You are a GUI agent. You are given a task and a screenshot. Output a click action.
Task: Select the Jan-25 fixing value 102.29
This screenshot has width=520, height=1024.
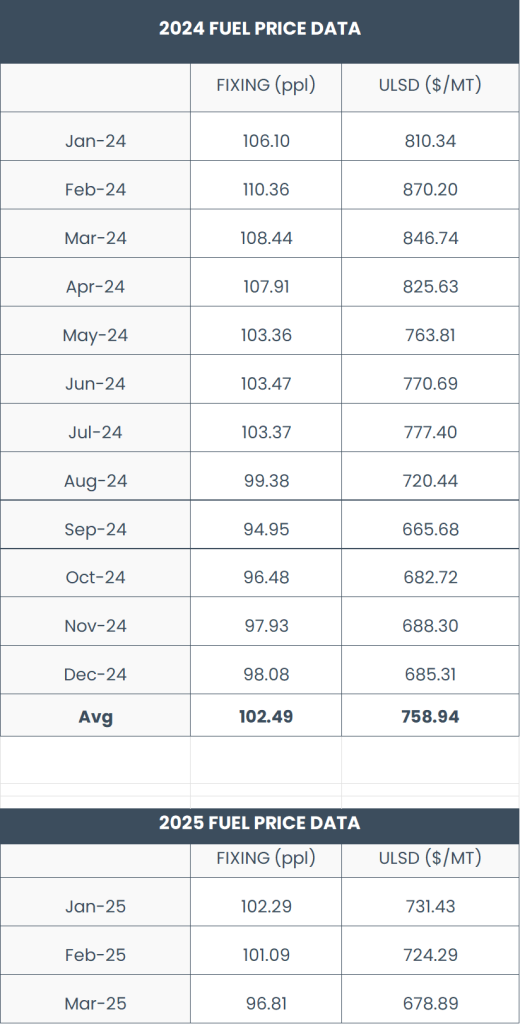coord(266,906)
